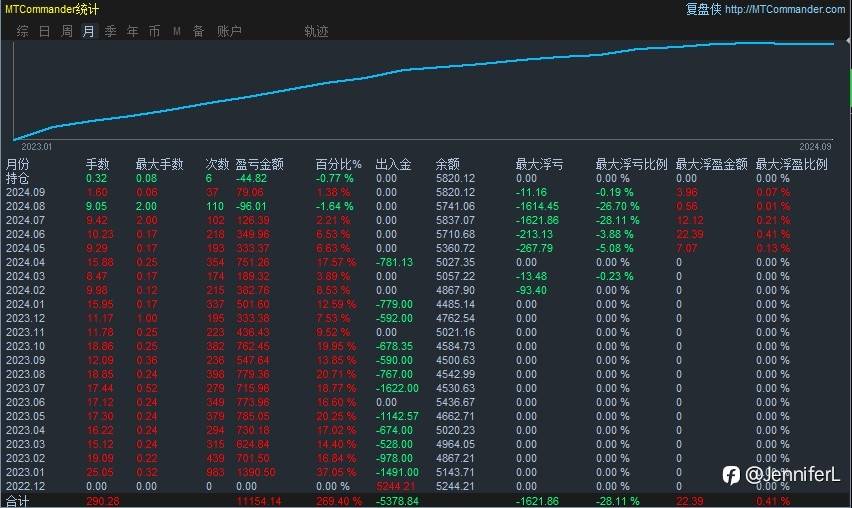
Task: Click the 2024.09 chart end marker
Action: pos(815,147)
